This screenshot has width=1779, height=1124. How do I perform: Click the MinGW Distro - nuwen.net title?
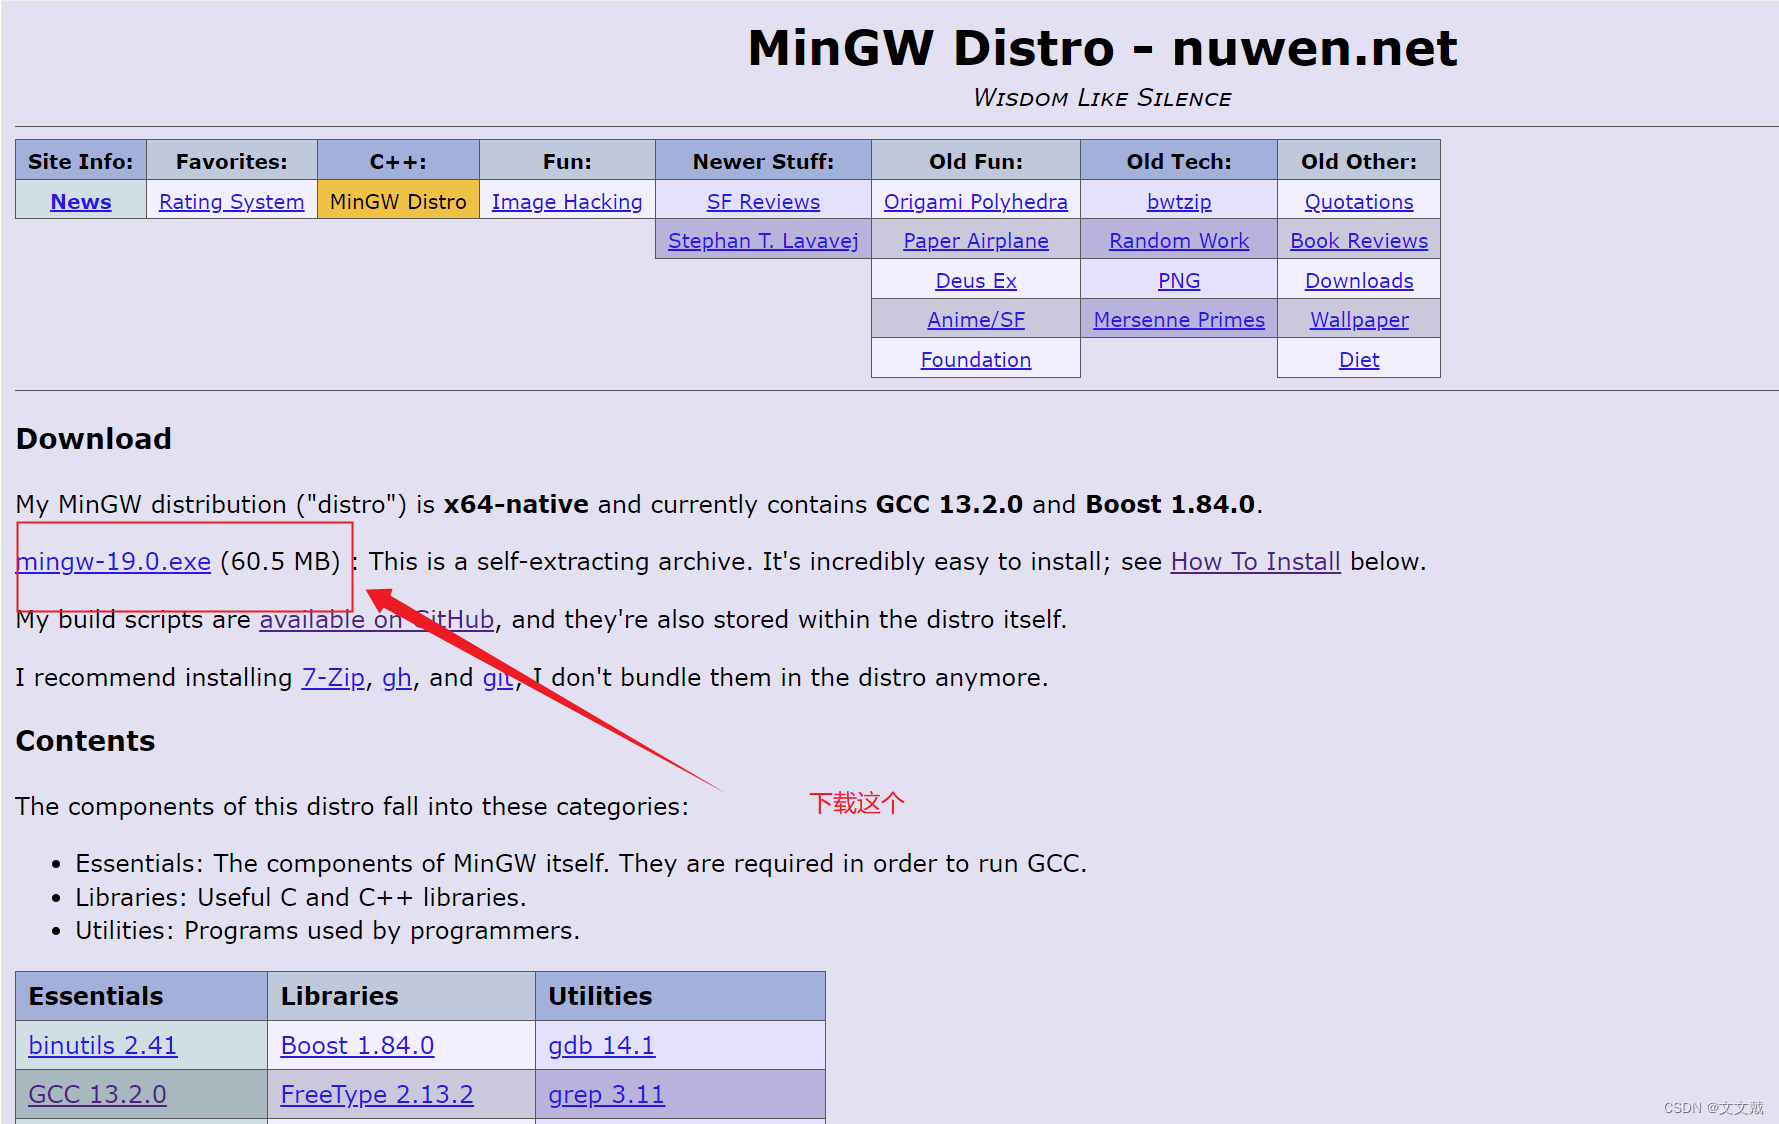(1102, 48)
